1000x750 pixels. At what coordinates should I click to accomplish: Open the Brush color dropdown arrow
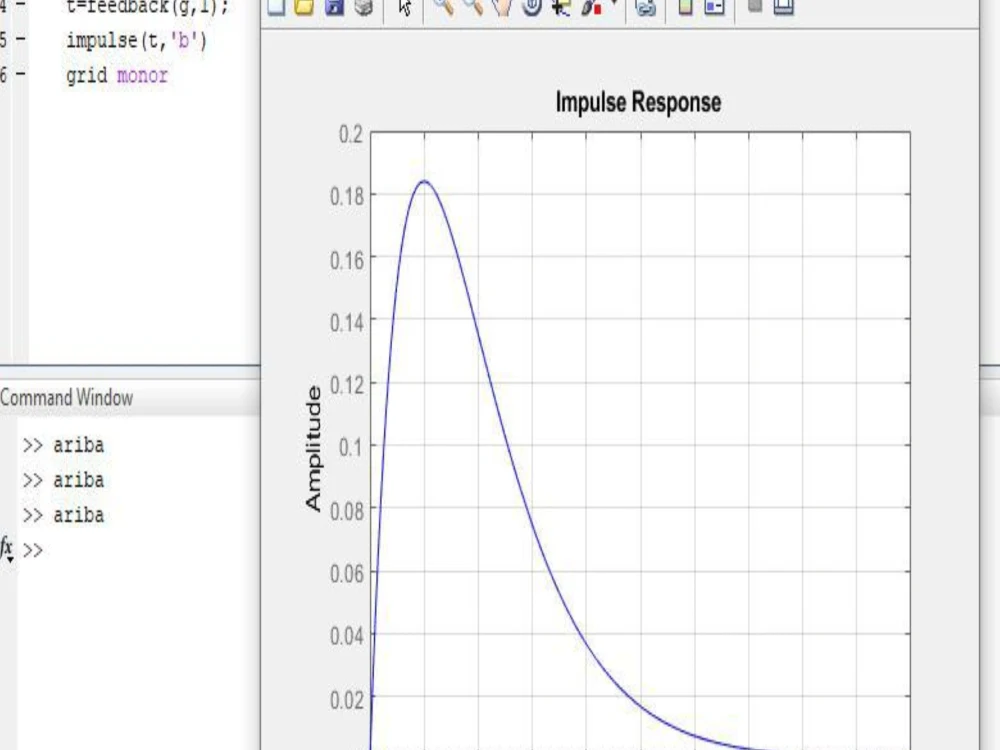click(614, 3)
